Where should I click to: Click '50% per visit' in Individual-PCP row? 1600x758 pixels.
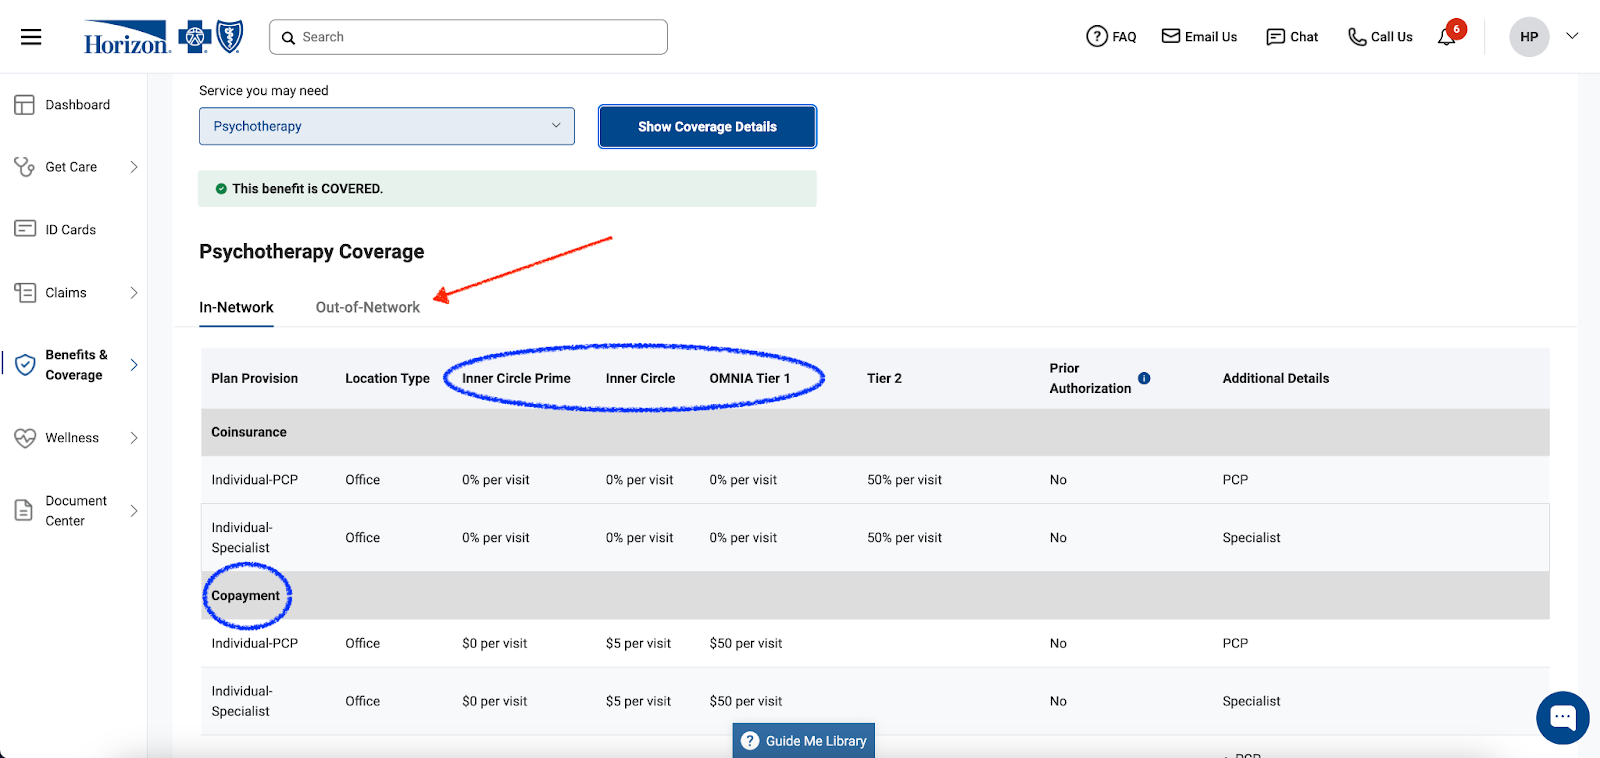click(x=904, y=480)
